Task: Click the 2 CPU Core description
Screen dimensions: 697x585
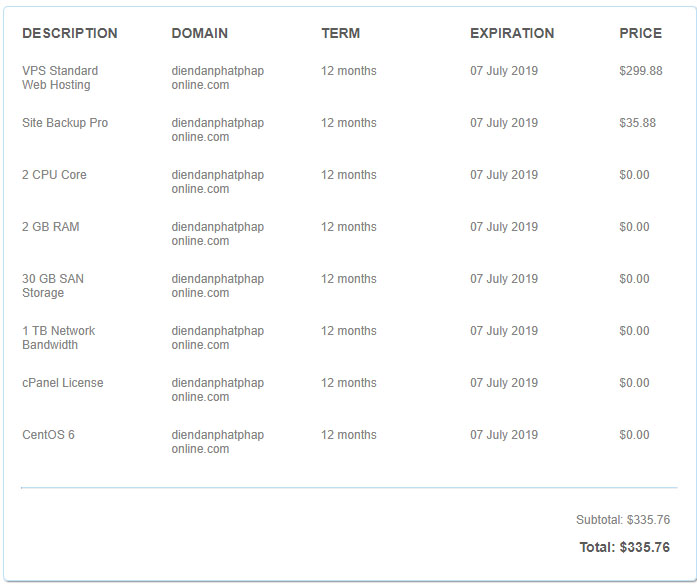Action: [54, 175]
